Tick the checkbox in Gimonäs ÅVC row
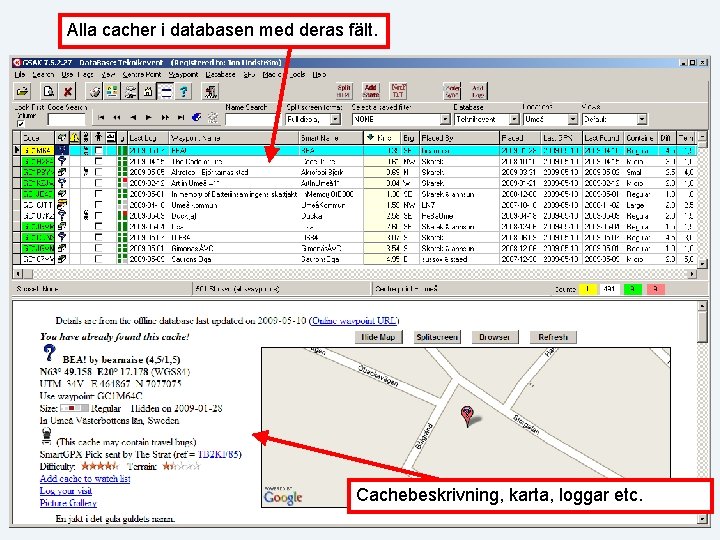The height and width of the screenshot is (540, 720). (98, 248)
